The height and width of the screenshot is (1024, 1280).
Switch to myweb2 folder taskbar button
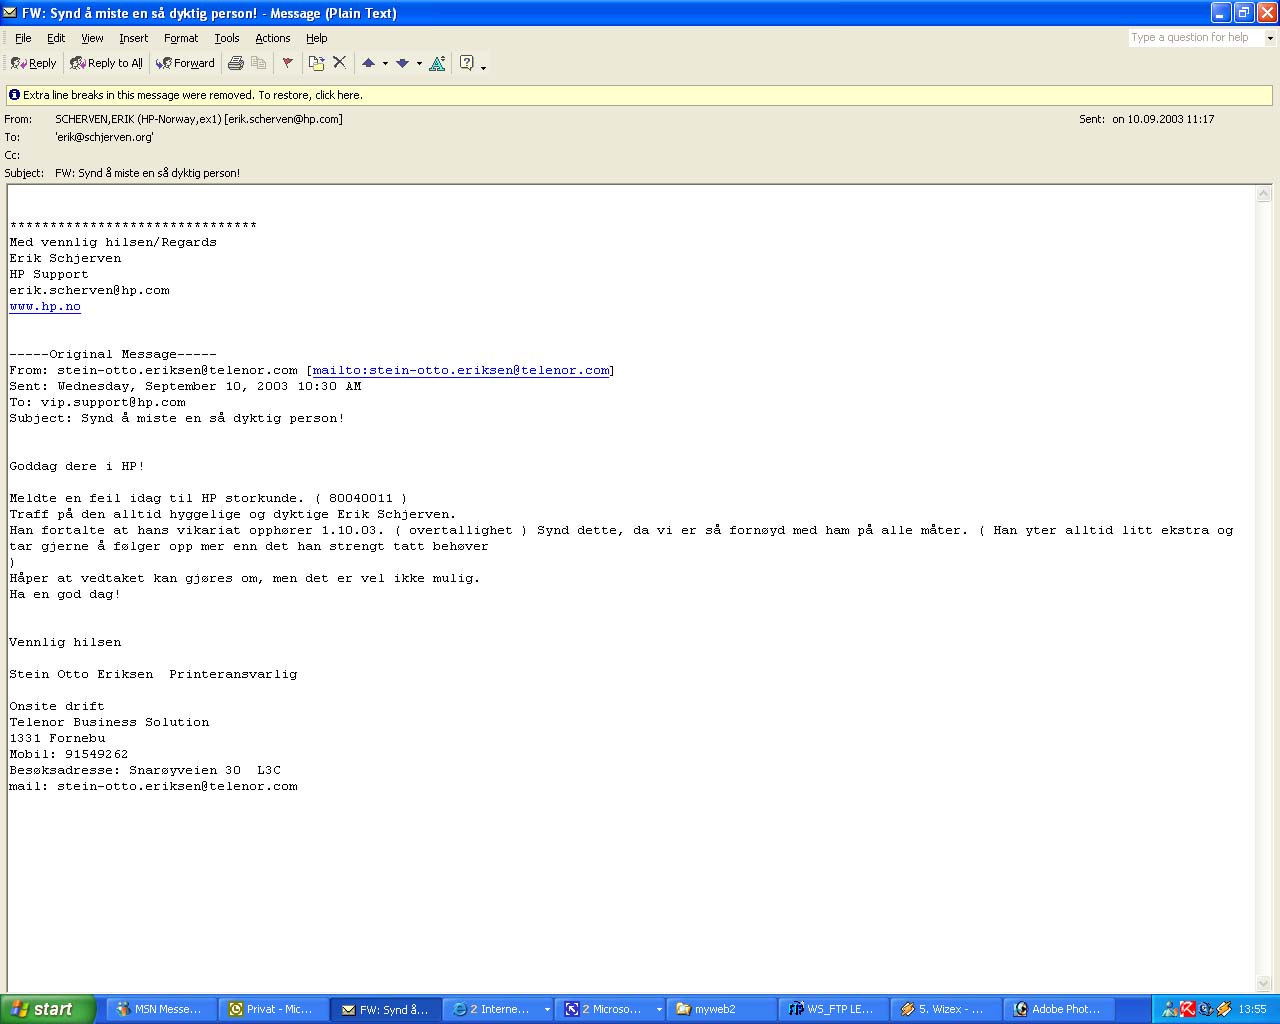click(x=721, y=1009)
